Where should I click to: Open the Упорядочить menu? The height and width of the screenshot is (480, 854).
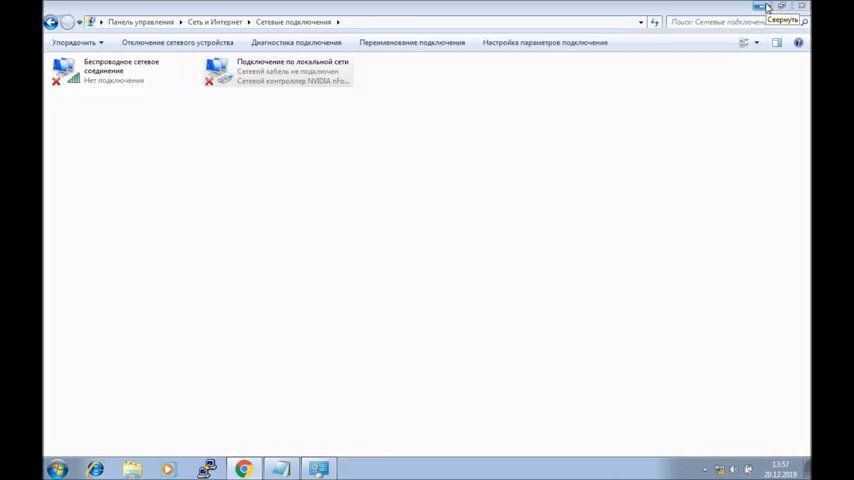77,42
